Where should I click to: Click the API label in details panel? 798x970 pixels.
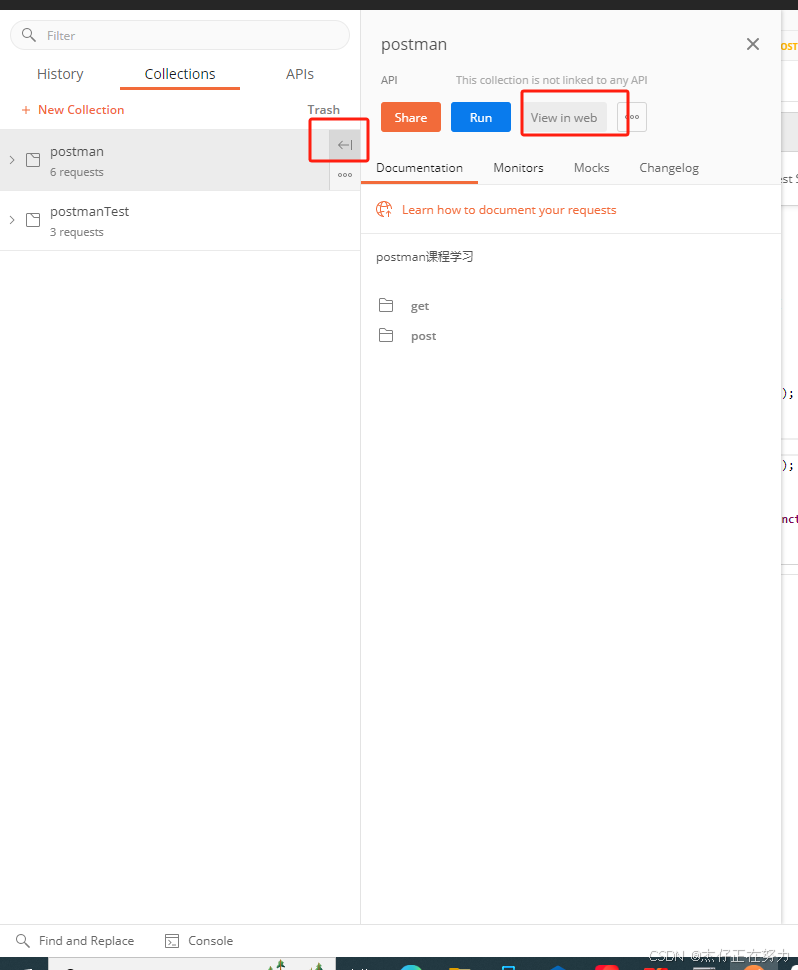click(x=389, y=80)
